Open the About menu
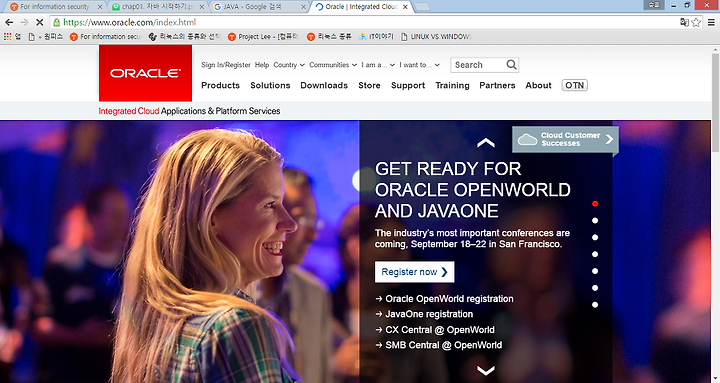720x383 pixels. [x=538, y=85]
